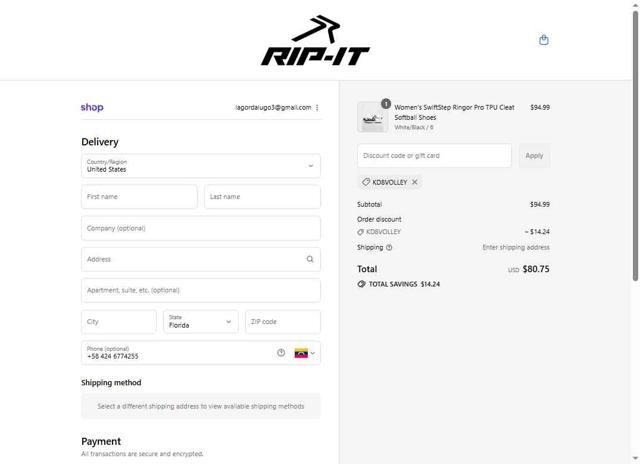The height and width of the screenshot is (464, 640).
Task: Click the − $14.24 discount amount
Action: click(537, 232)
